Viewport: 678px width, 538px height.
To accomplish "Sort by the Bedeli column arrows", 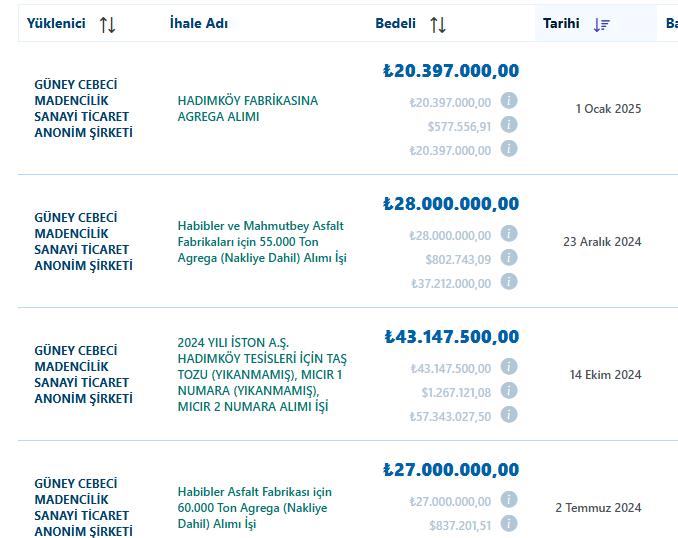I will click(438, 25).
